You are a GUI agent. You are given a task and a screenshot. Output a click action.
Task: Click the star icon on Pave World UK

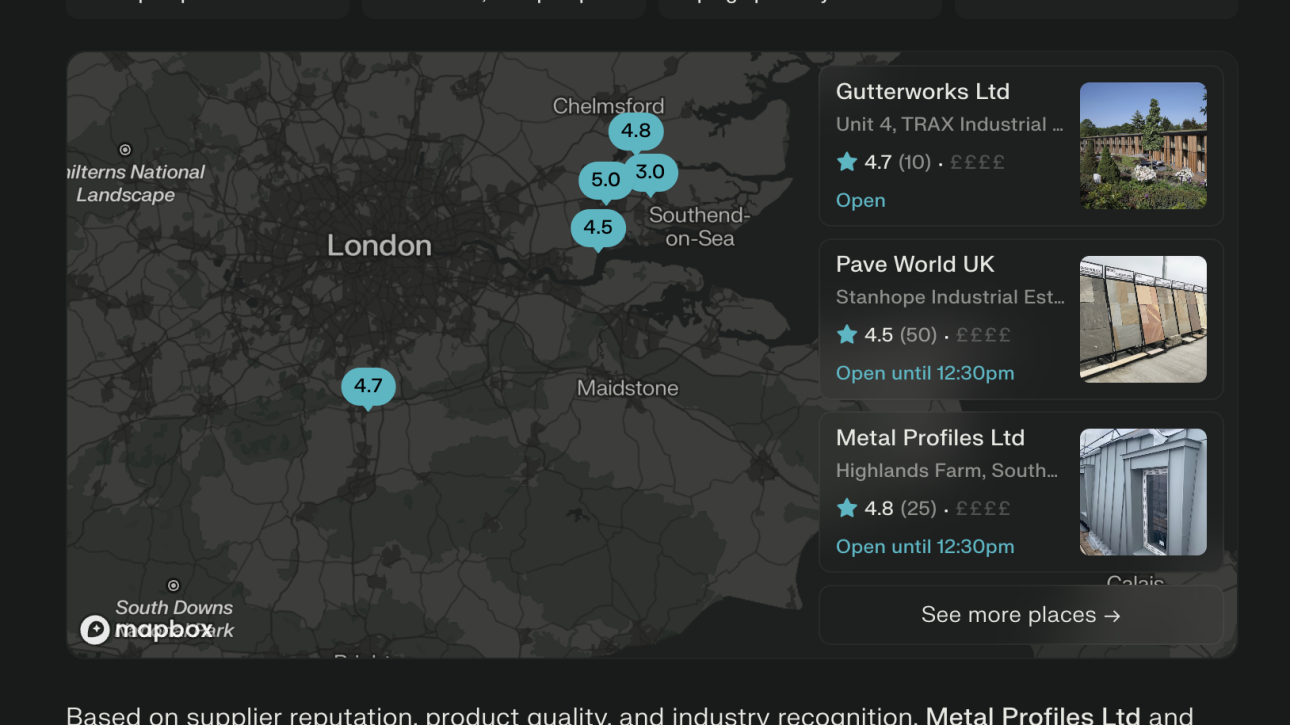tap(847, 335)
